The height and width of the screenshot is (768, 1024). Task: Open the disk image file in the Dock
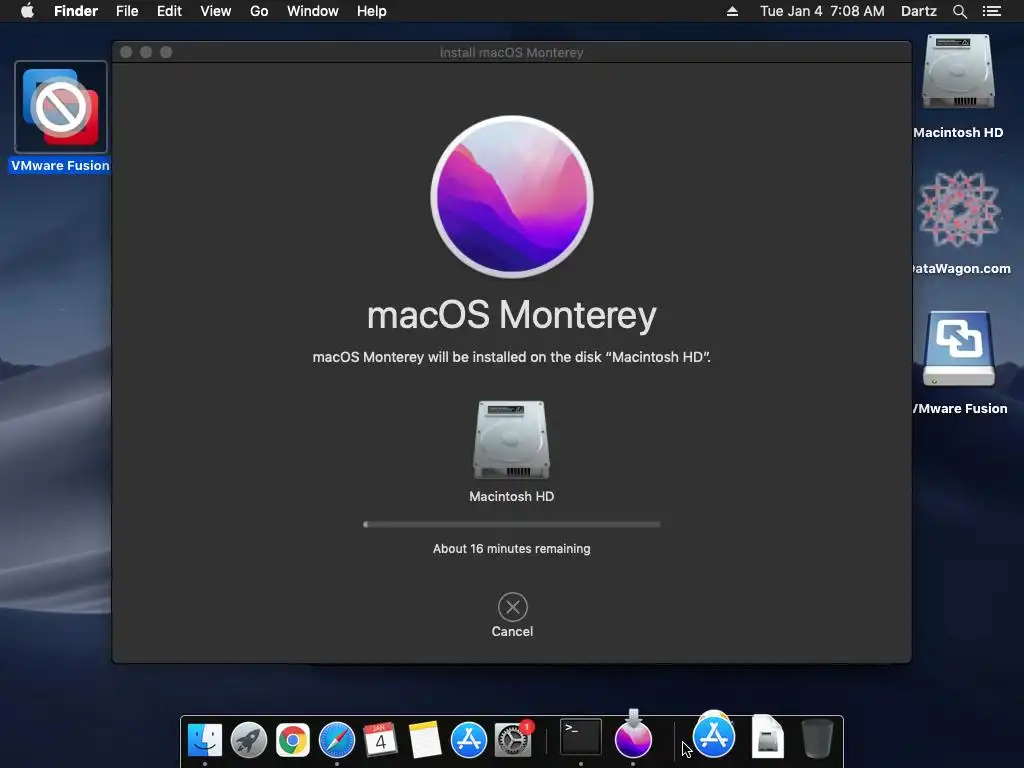(x=767, y=737)
